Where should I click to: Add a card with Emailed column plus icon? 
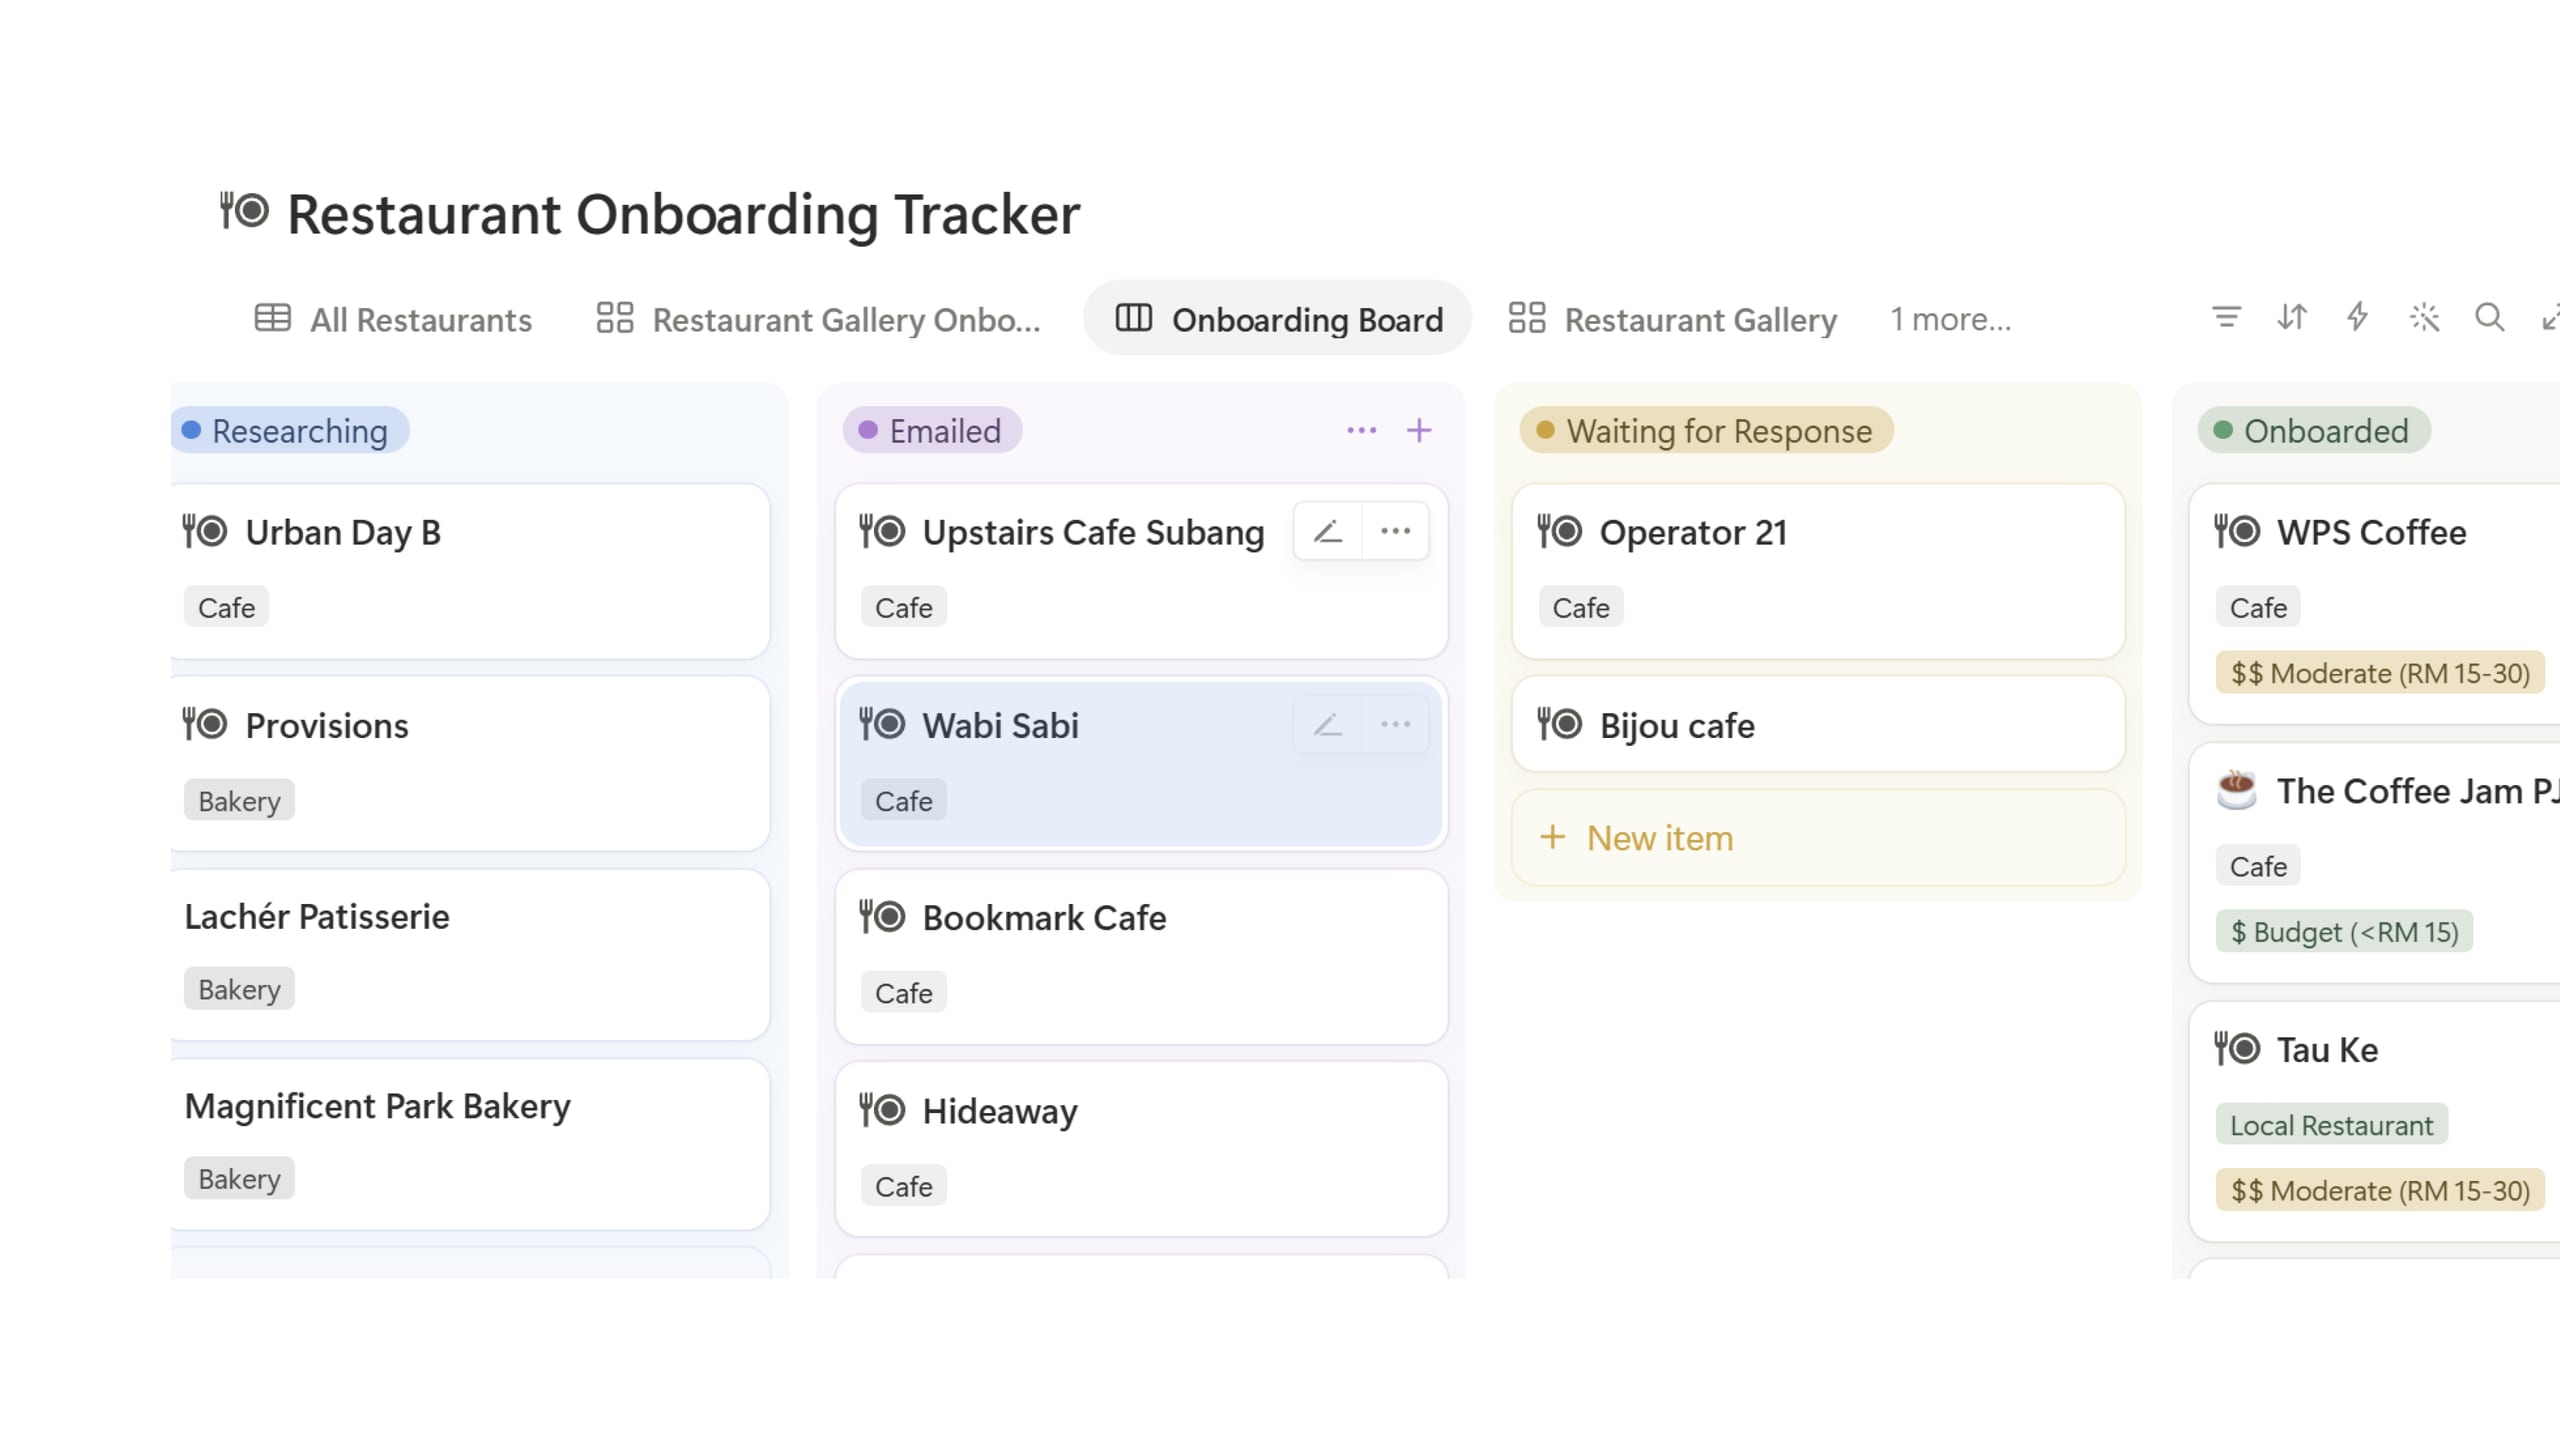coord(1419,431)
